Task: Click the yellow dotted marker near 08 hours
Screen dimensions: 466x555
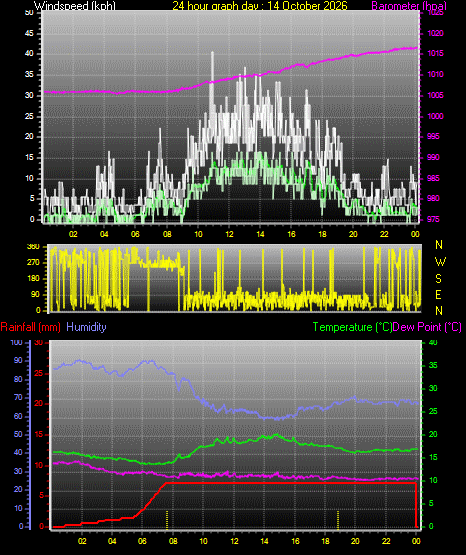Action: [x=167, y=520]
